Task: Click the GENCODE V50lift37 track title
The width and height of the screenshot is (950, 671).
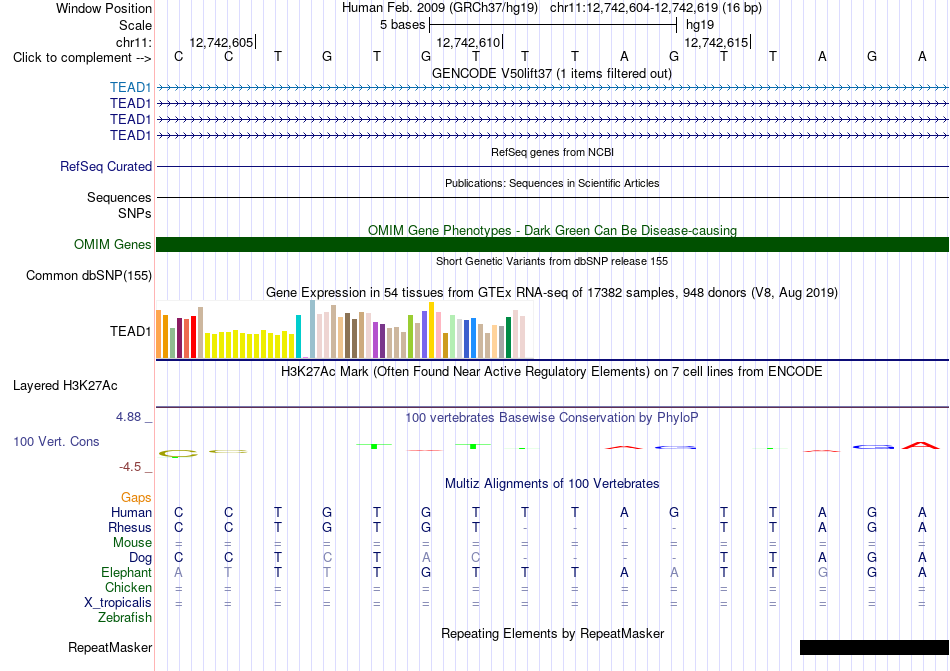Action: pyautogui.click(x=552, y=73)
